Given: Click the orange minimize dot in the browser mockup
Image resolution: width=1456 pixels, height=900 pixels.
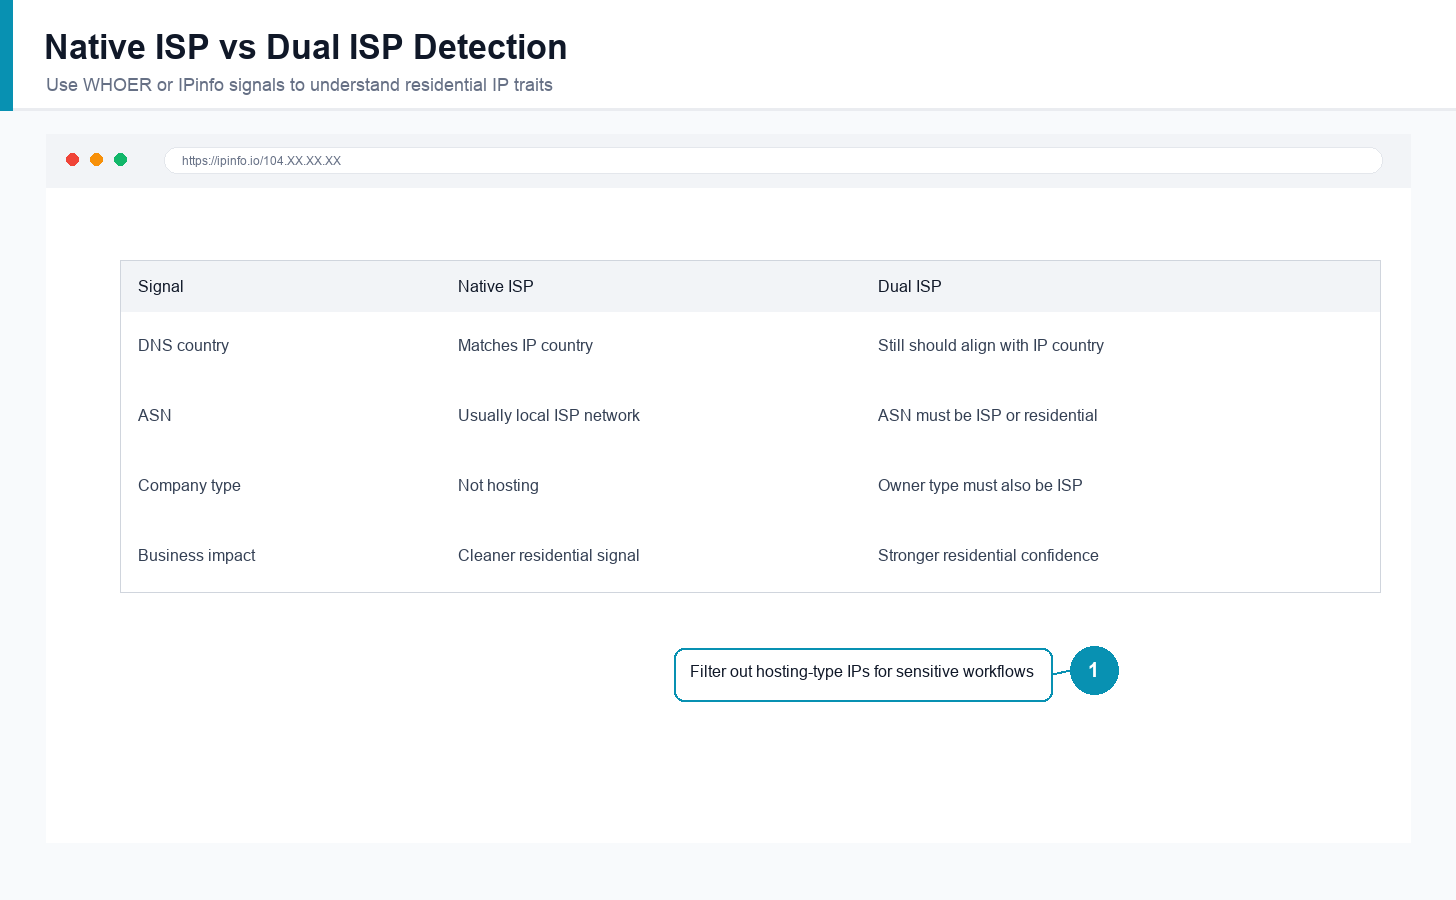Looking at the screenshot, I should (97, 160).
